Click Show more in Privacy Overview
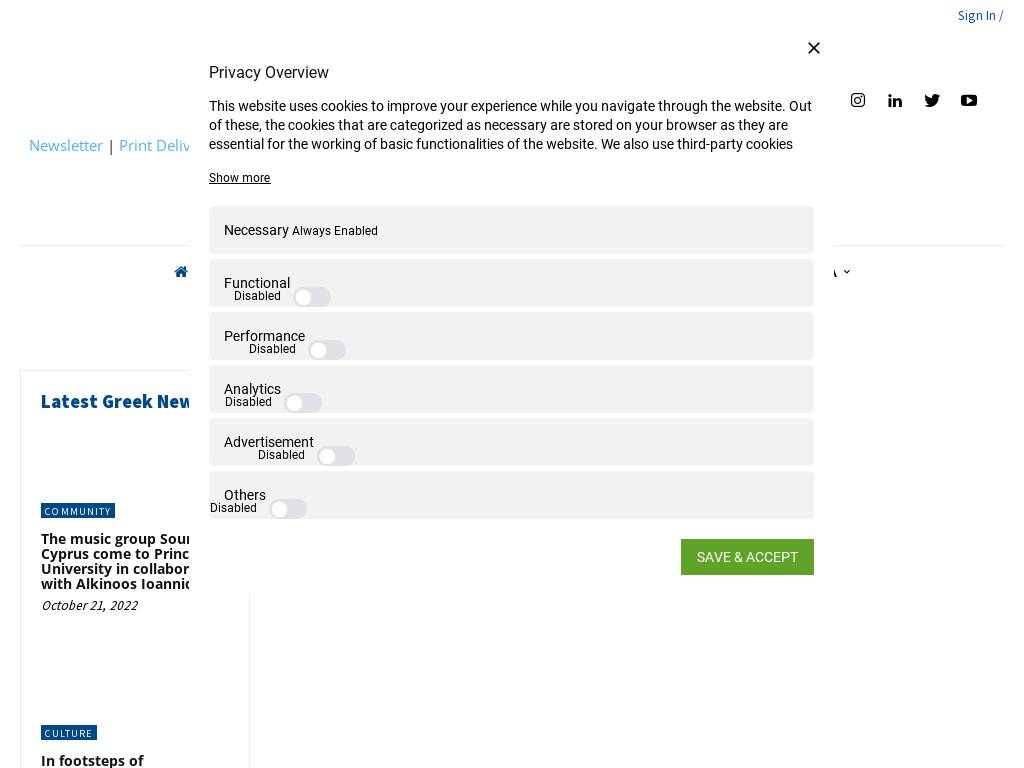 click(x=239, y=178)
